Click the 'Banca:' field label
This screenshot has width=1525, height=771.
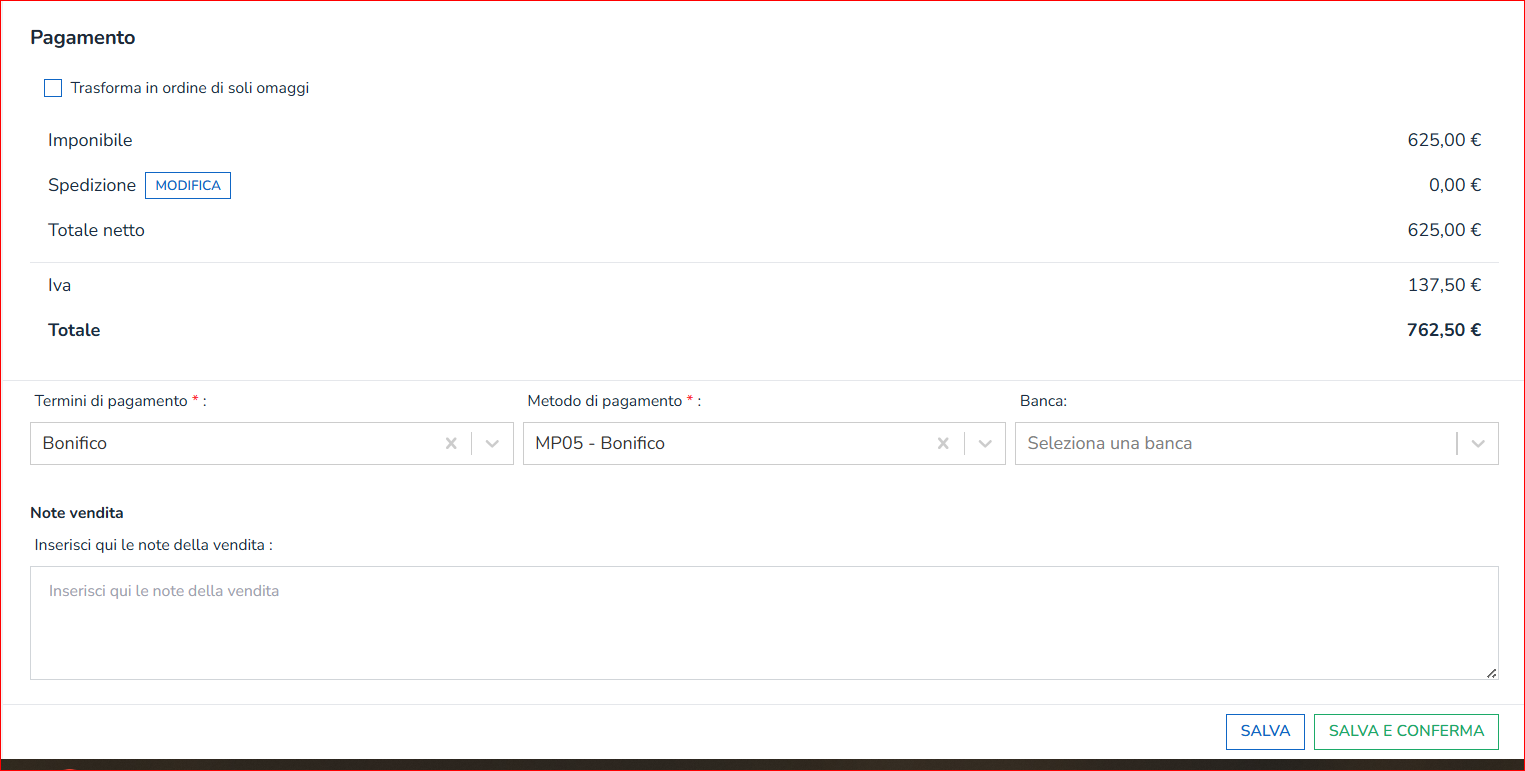pyautogui.click(x=1043, y=401)
